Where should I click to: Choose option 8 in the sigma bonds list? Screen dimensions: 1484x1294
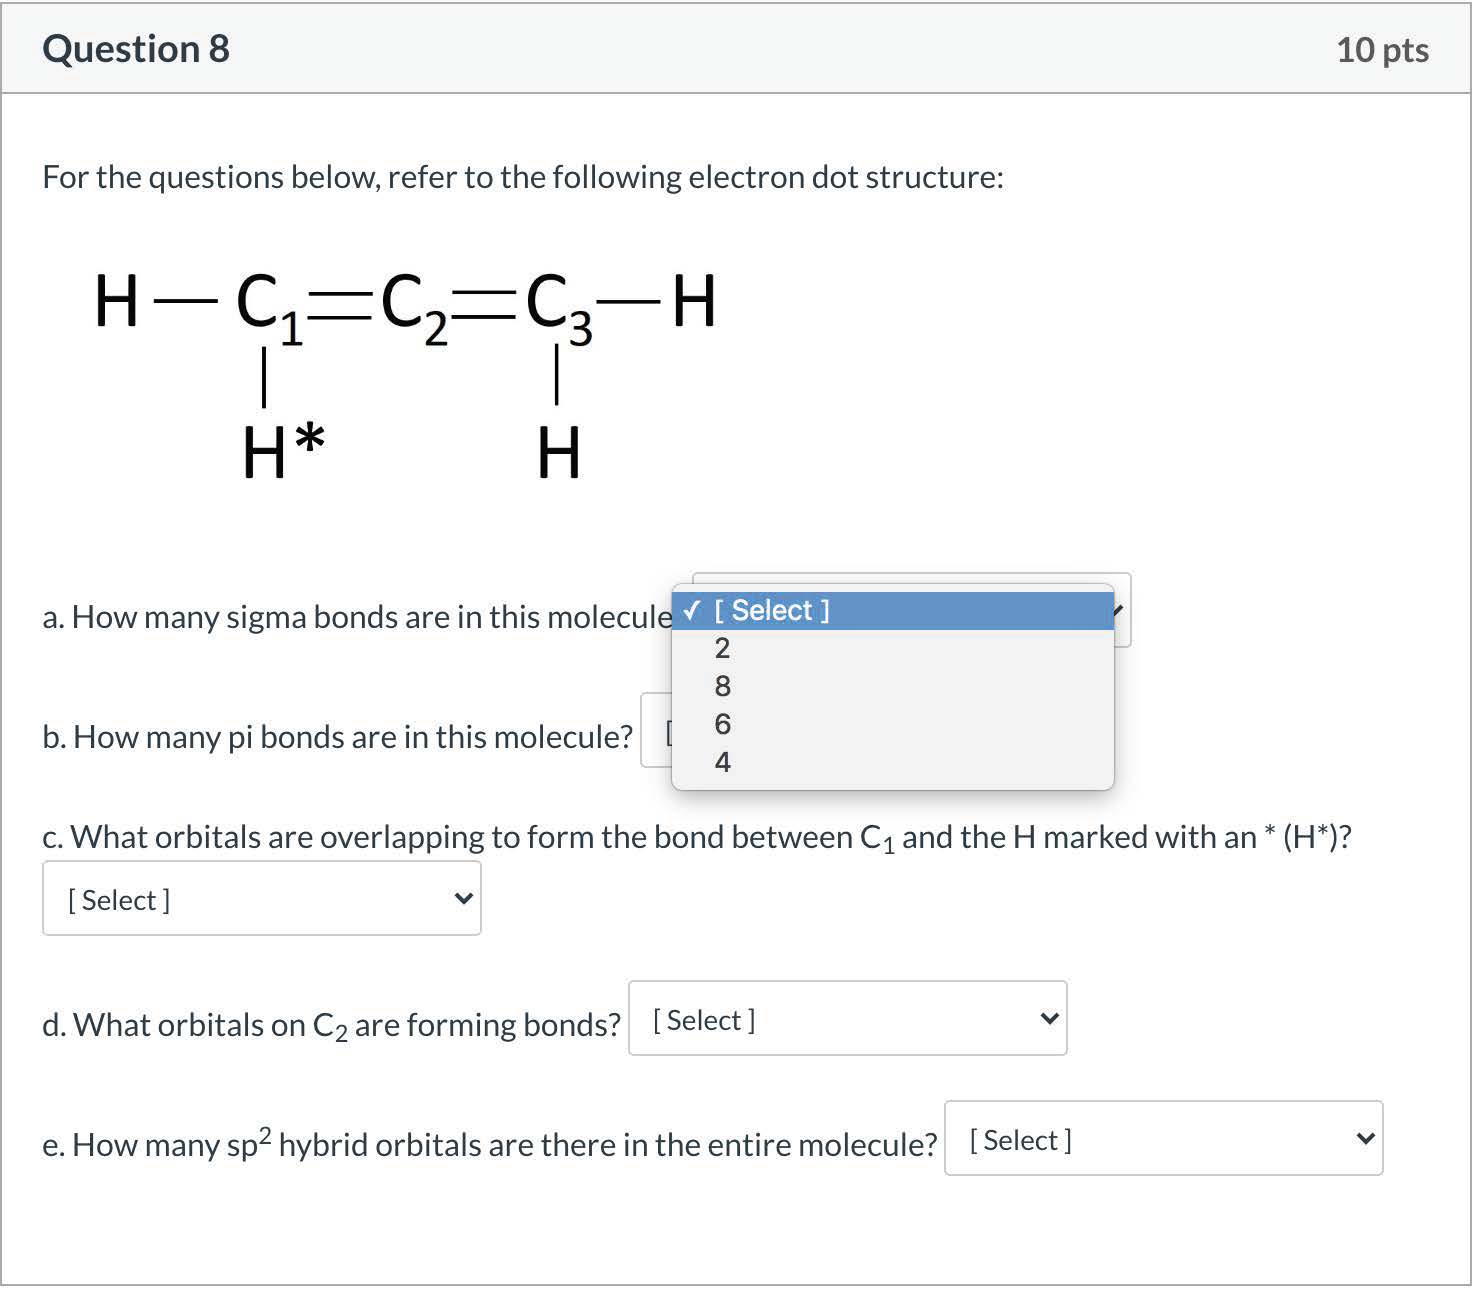722,686
